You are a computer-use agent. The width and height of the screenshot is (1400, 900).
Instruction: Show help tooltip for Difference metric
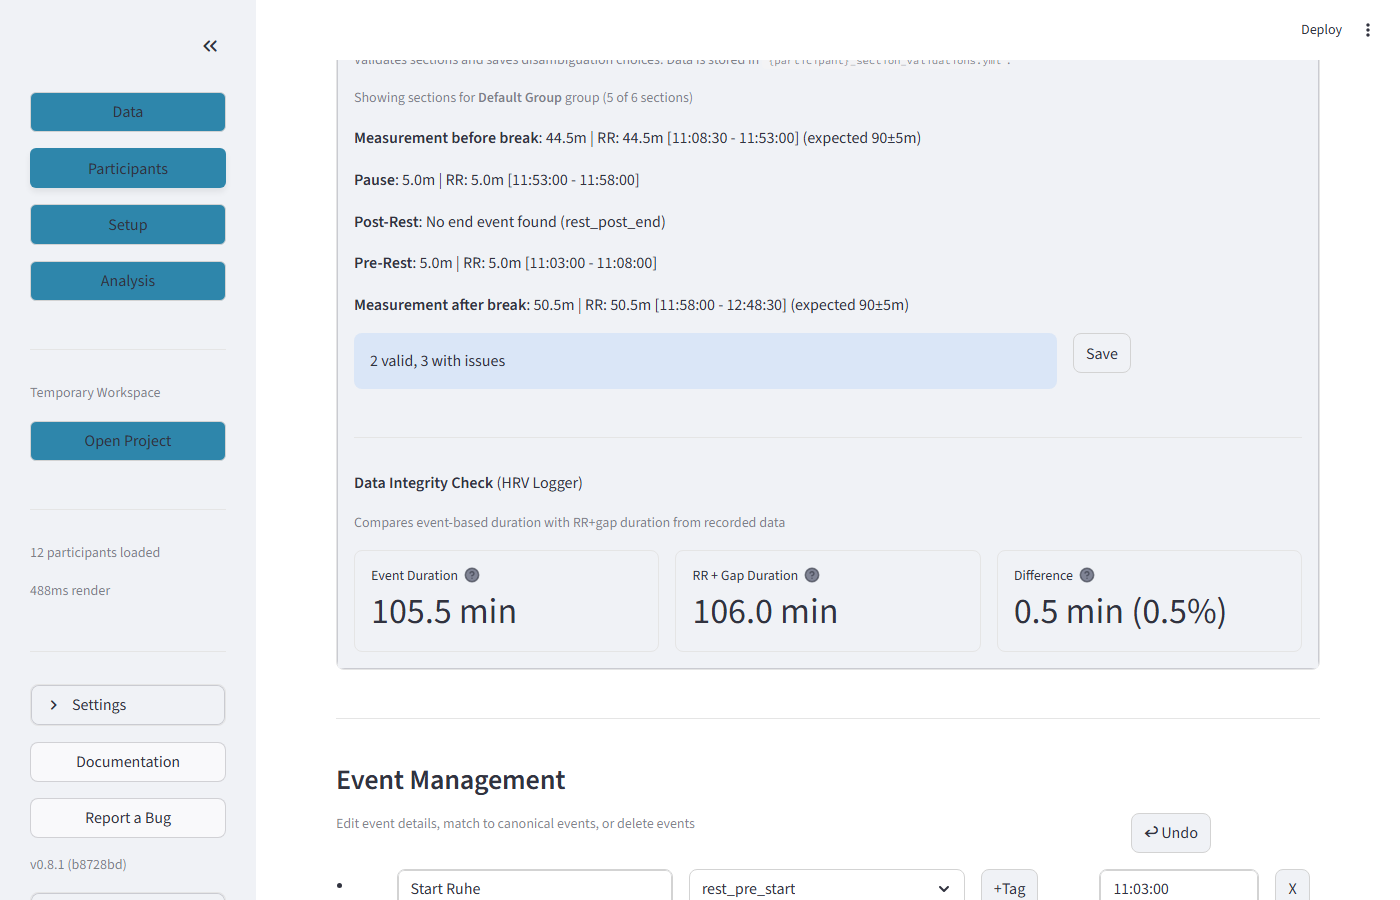(x=1087, y=575)
